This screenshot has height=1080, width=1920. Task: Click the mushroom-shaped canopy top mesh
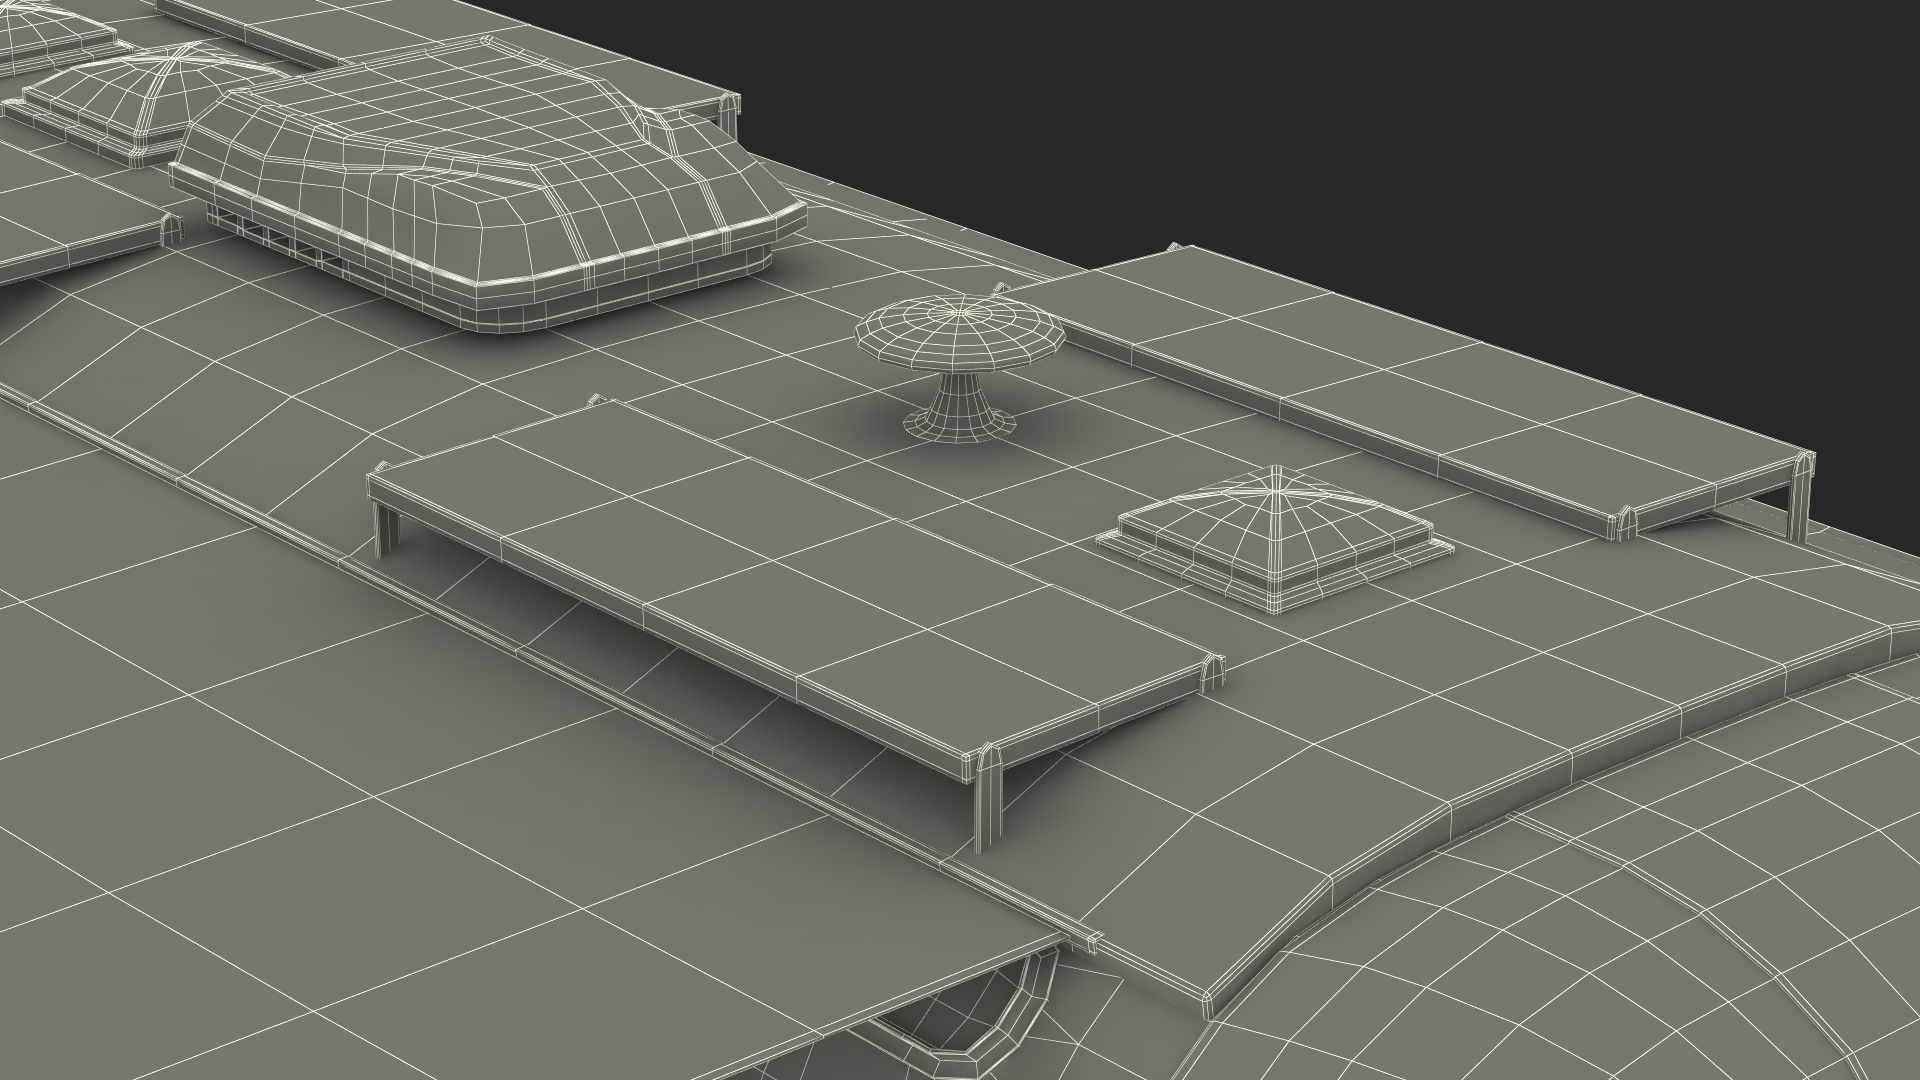960,330
